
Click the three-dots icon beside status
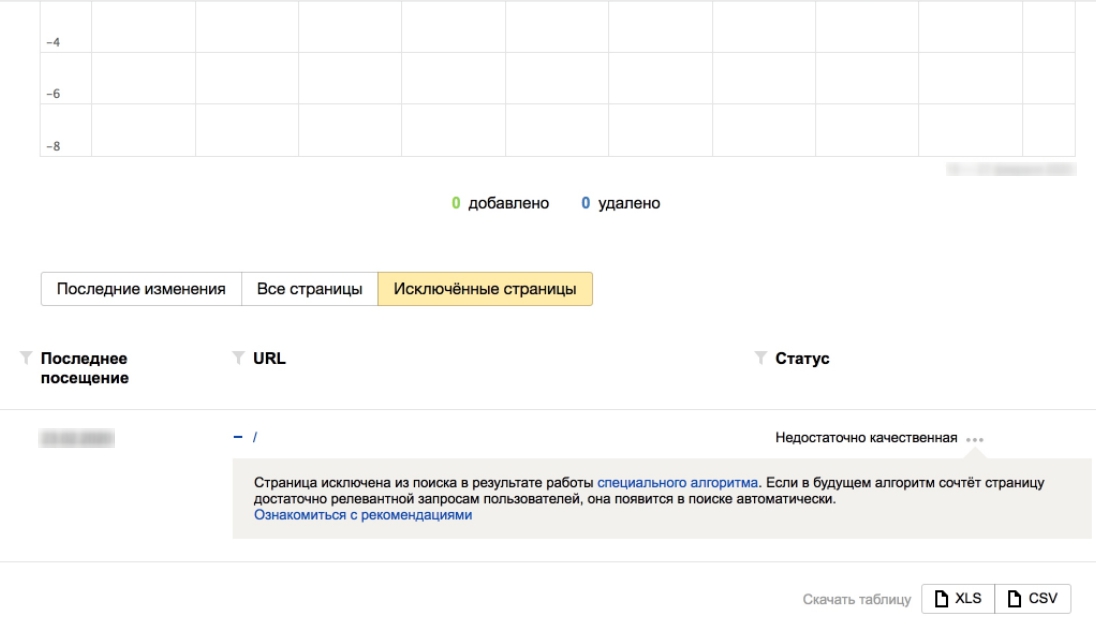click(x=976, y=439)
